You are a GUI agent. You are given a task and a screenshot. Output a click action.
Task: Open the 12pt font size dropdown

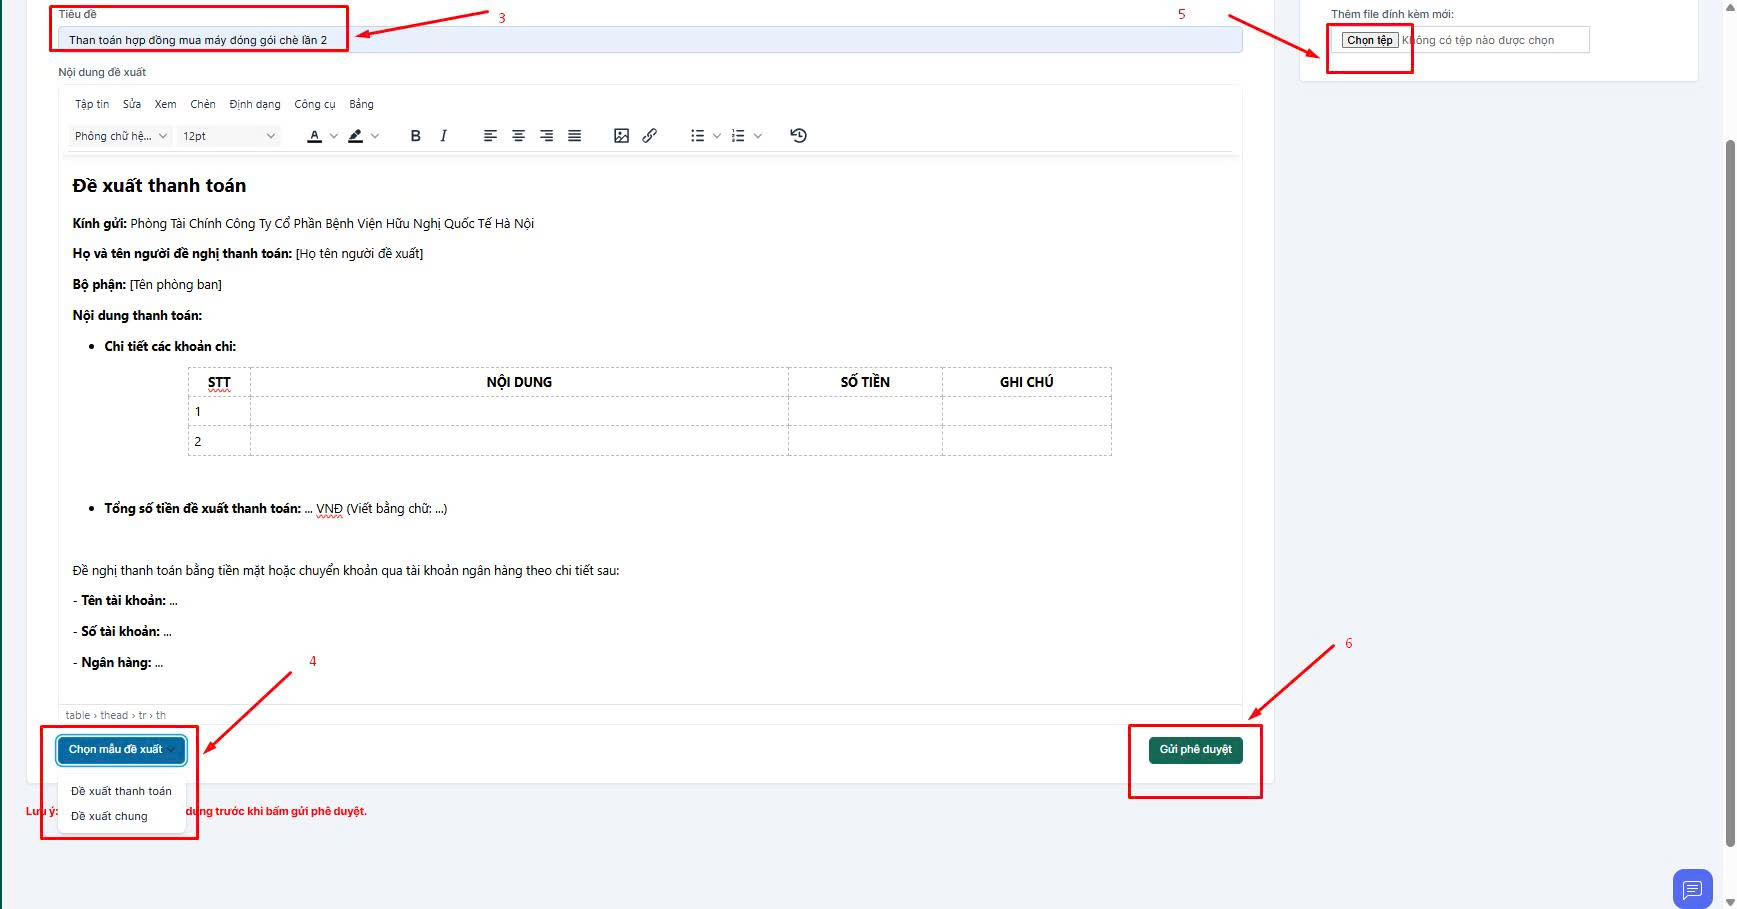tap(228, 136)
